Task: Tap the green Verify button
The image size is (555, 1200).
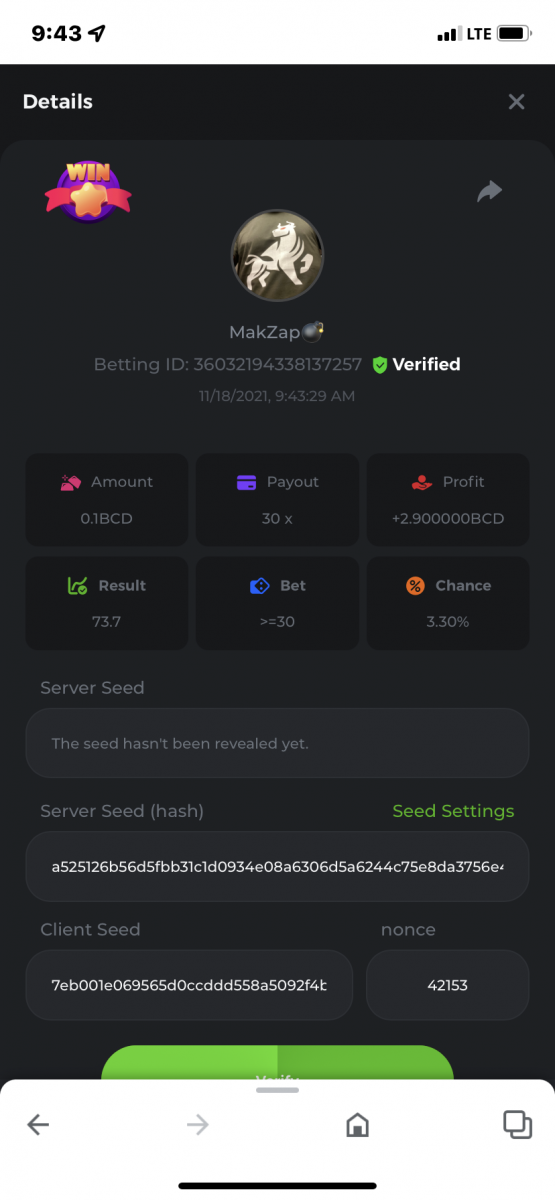Action: [x=277, y=1064]
